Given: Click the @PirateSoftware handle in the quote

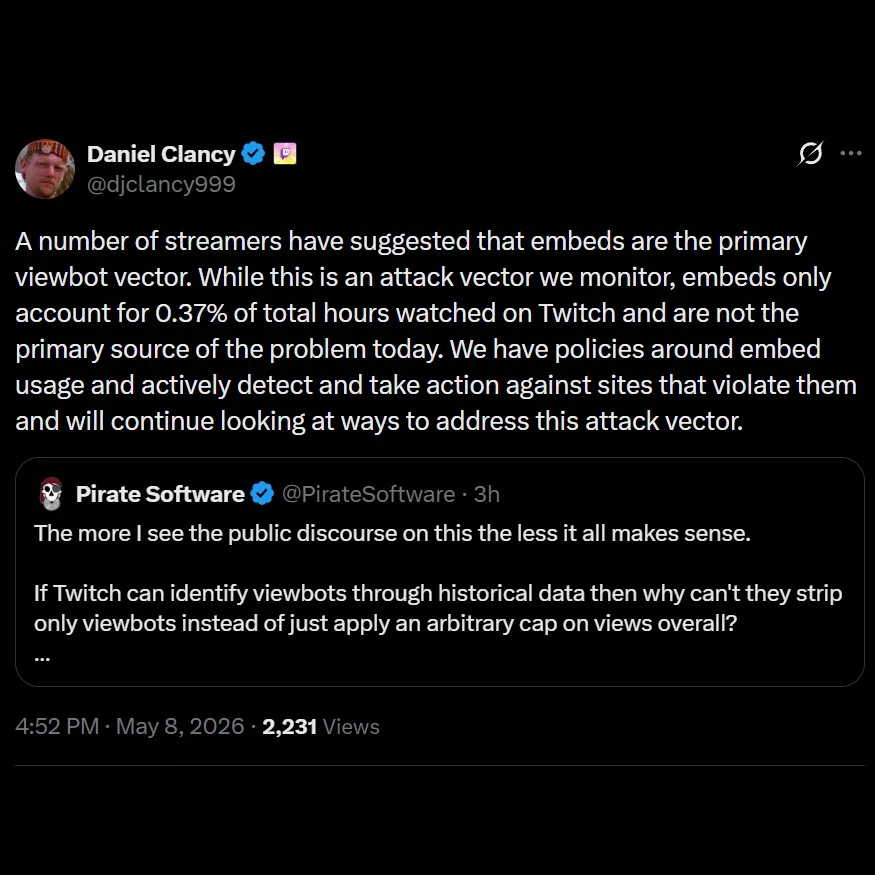Looking at the screenshot, I should click(x=368, y=494).
